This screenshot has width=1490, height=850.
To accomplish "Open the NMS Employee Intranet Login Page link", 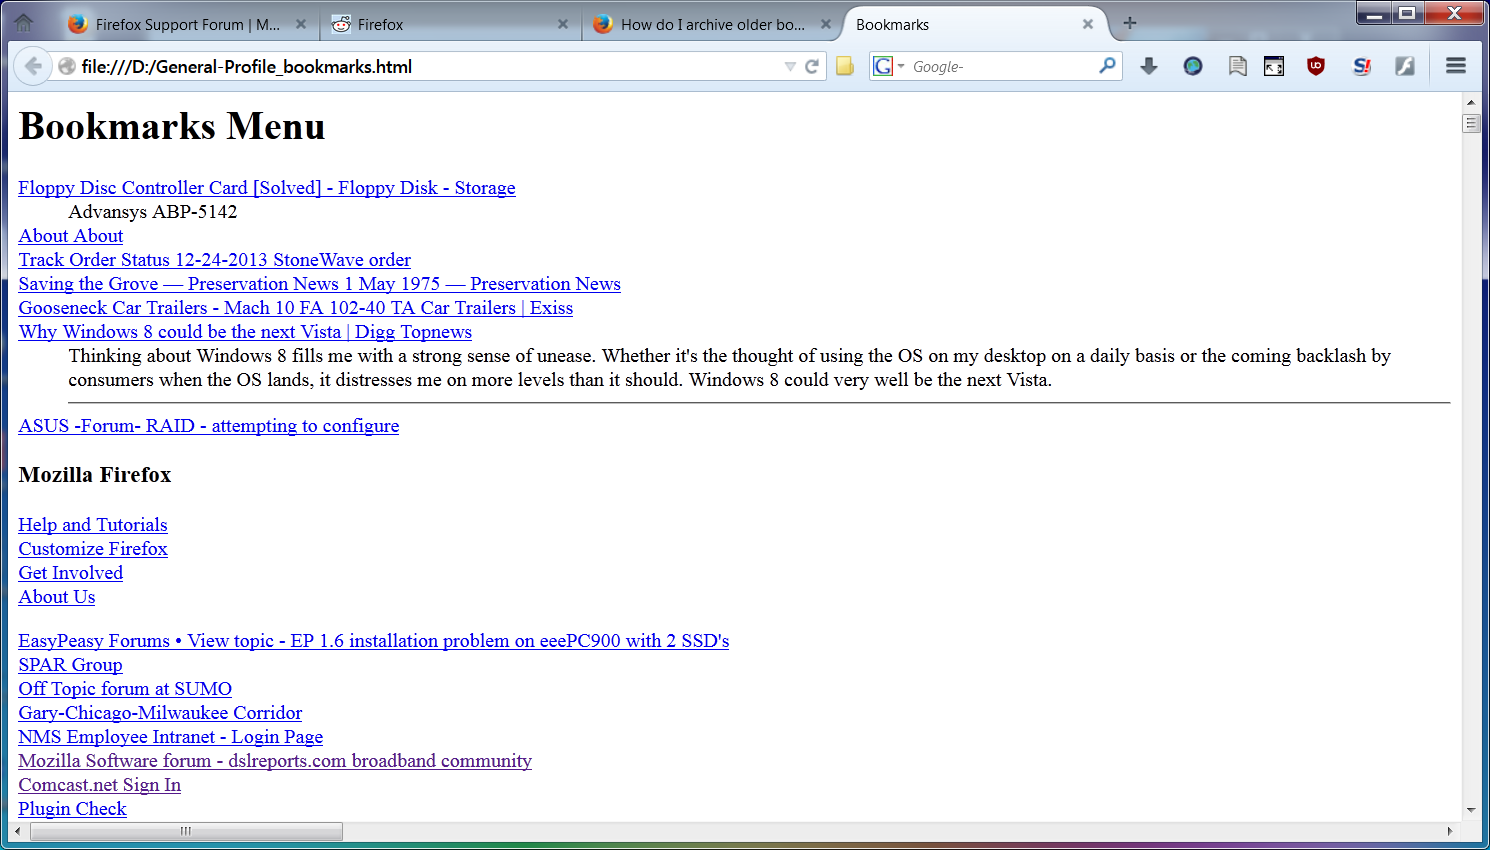I will (171, 737).
